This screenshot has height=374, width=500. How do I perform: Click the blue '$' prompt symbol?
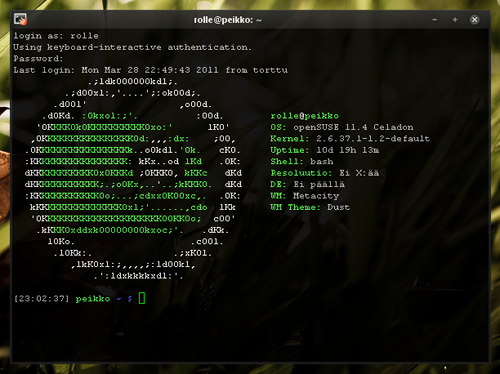click(x=130, y=299)
